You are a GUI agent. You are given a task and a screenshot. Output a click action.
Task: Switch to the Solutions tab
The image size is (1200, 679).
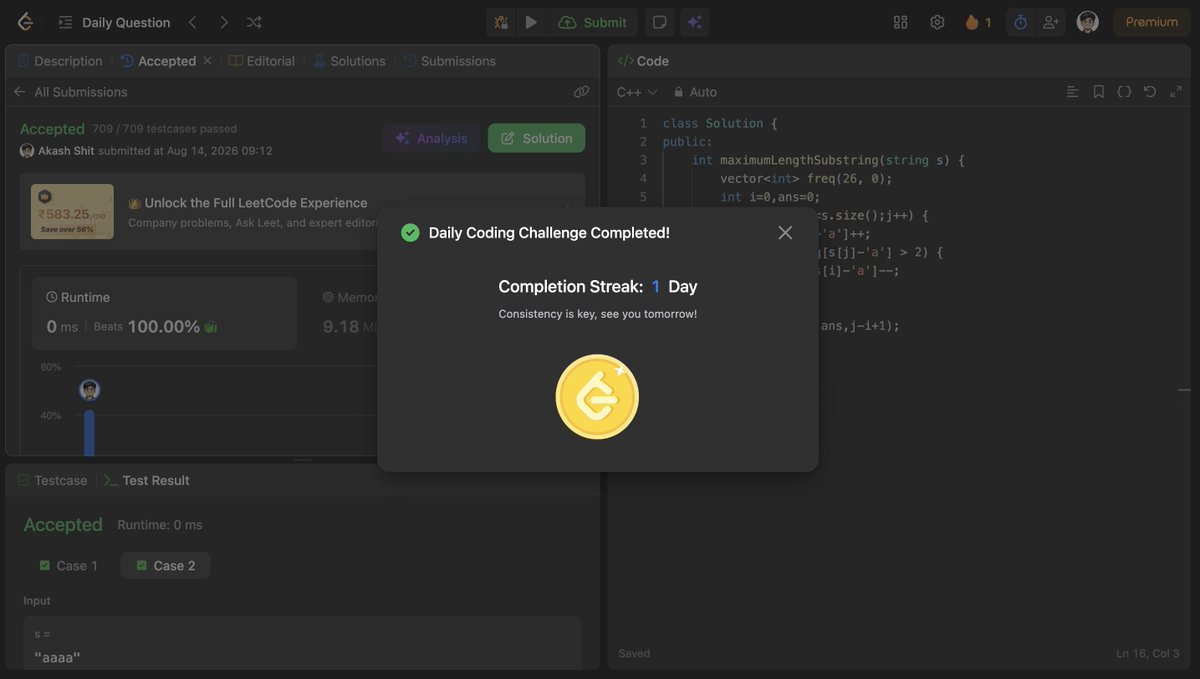click(349, 61)
